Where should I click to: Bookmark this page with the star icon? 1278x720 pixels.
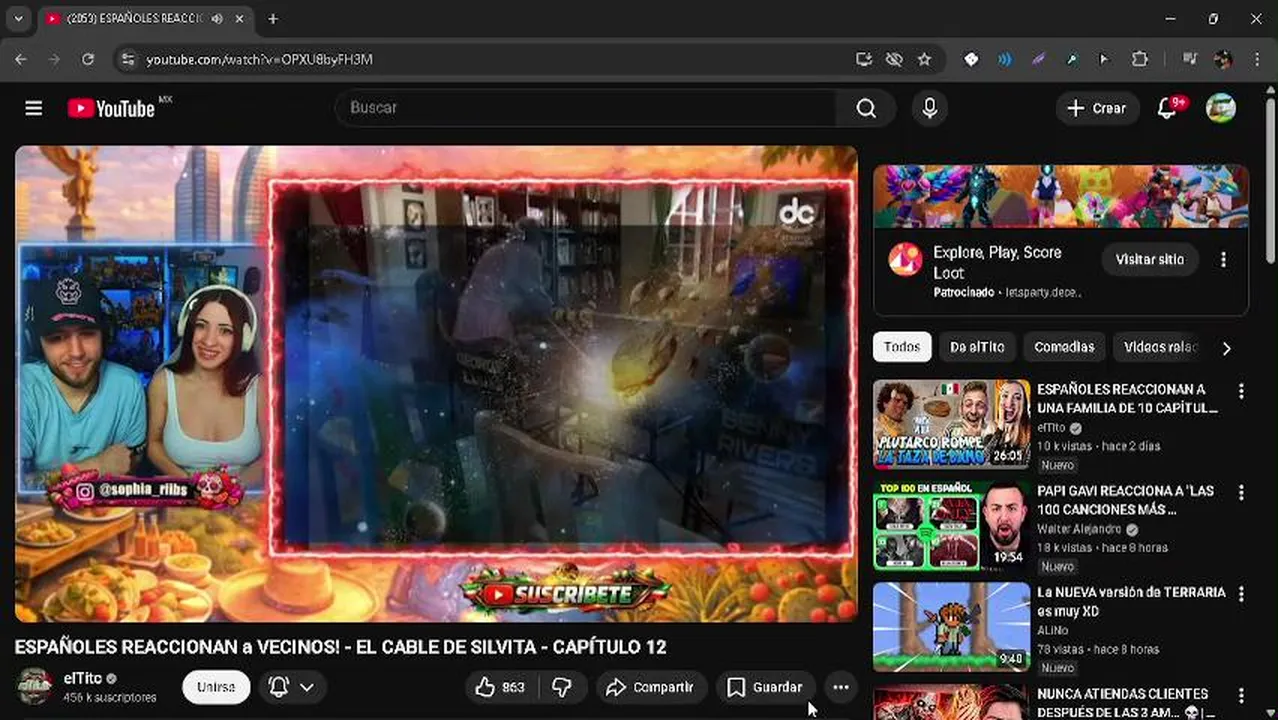tap(924, 59)
